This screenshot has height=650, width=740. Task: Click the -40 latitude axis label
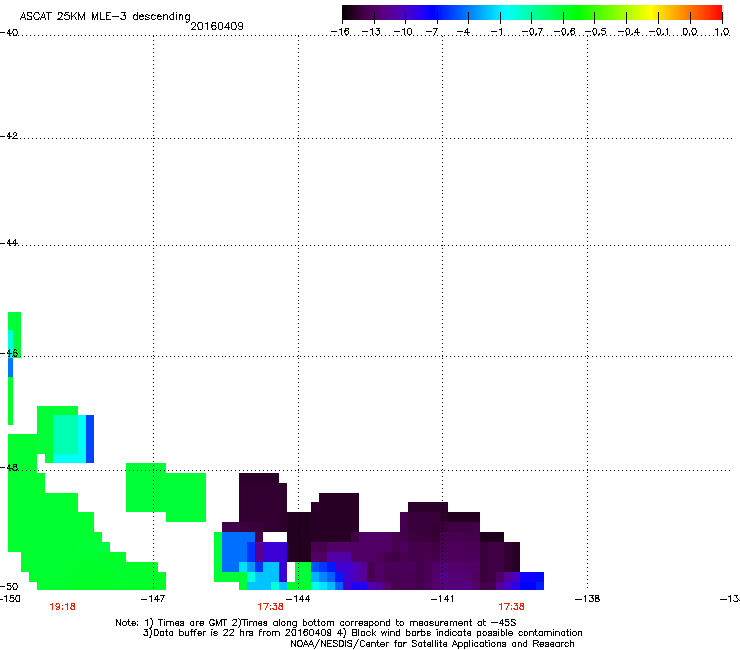coord(9,32)
